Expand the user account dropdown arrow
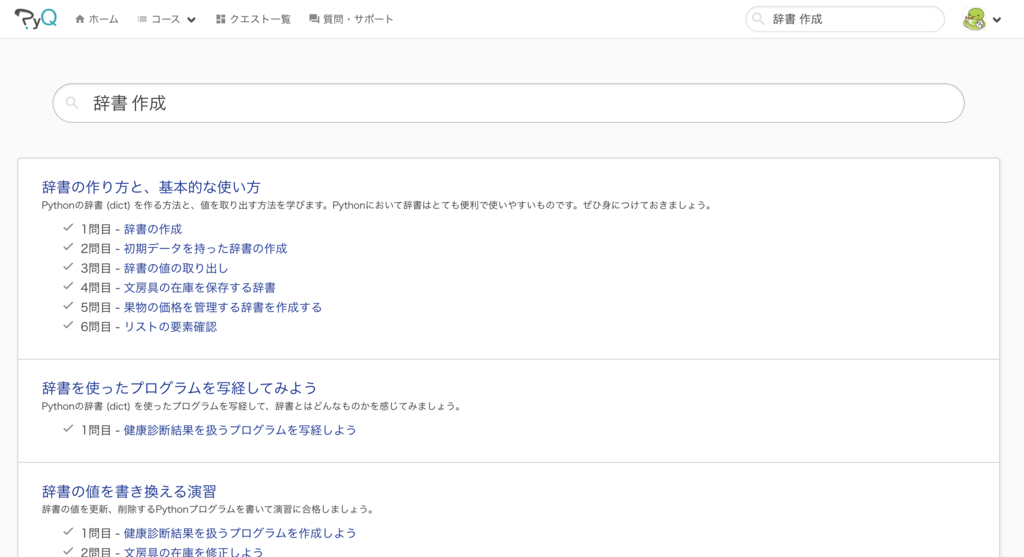This screenshot has width=1024, height=557. coord(997,20)
